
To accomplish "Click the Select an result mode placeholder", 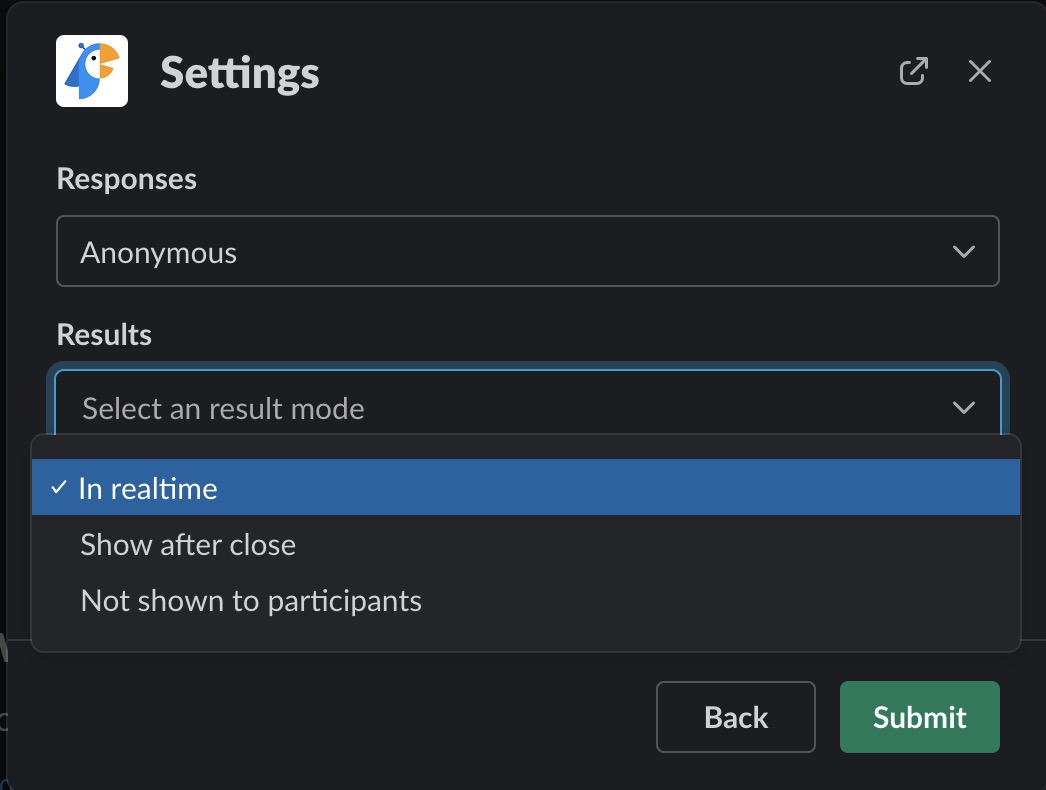I will tap(223, 409).
